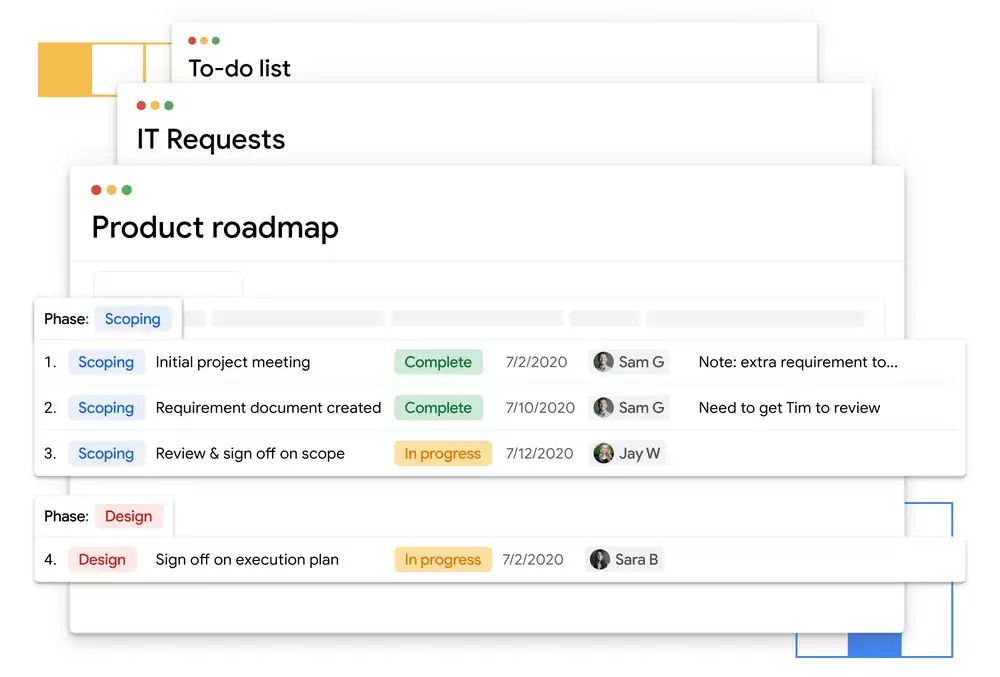Image resolution: width=1000 pixels, height=677 pixels.
Task: Change In progress status on Review & sign off
Action: pyautogui.click(x=443, y=454)
